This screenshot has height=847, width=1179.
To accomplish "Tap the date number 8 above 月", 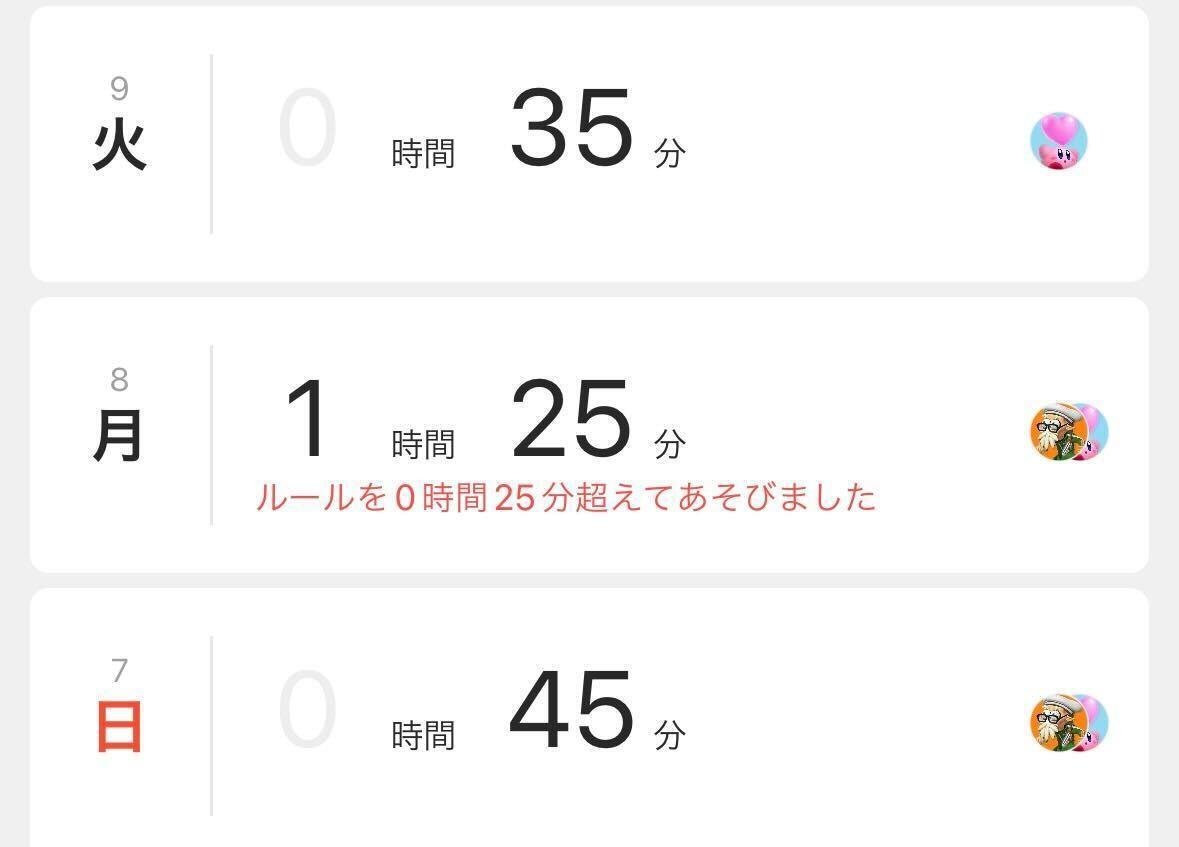I will (x=119, y=379).
